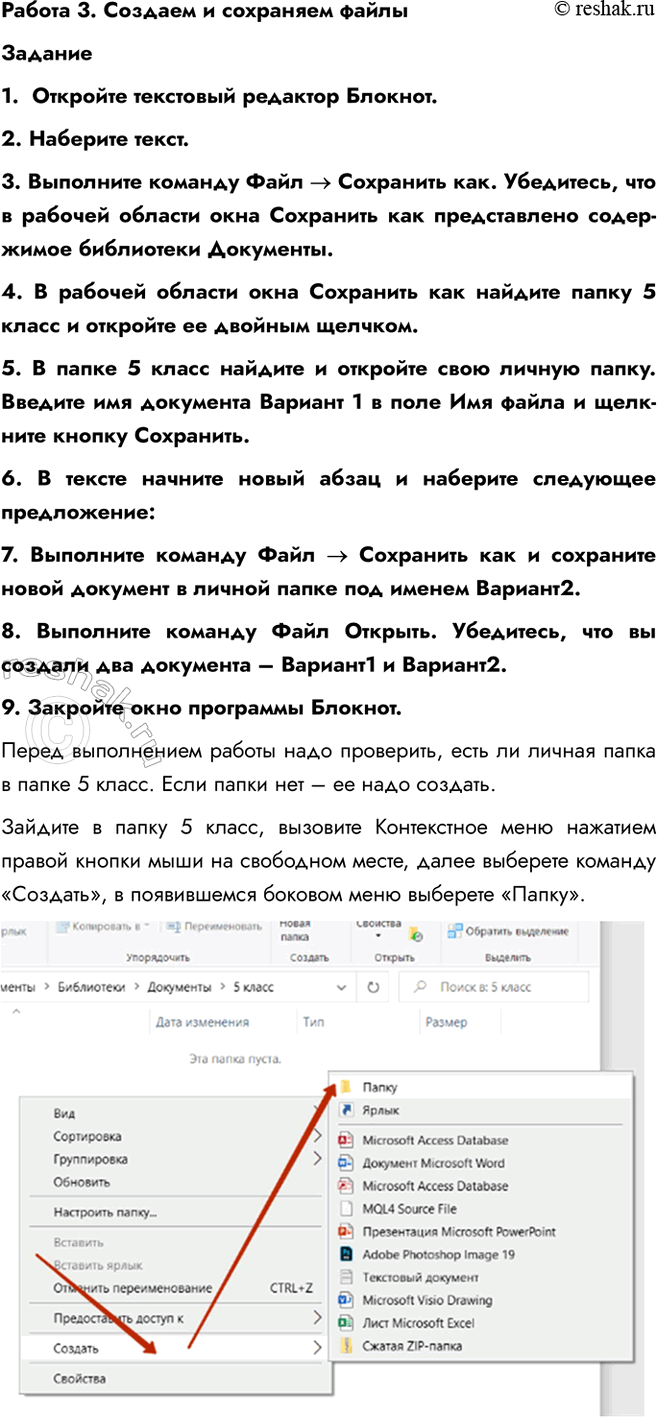Image resolution: width=657 pixels, height=1417 pixels.
Task: Choose Обновить in the context menu
Action: click(174, 1183)
